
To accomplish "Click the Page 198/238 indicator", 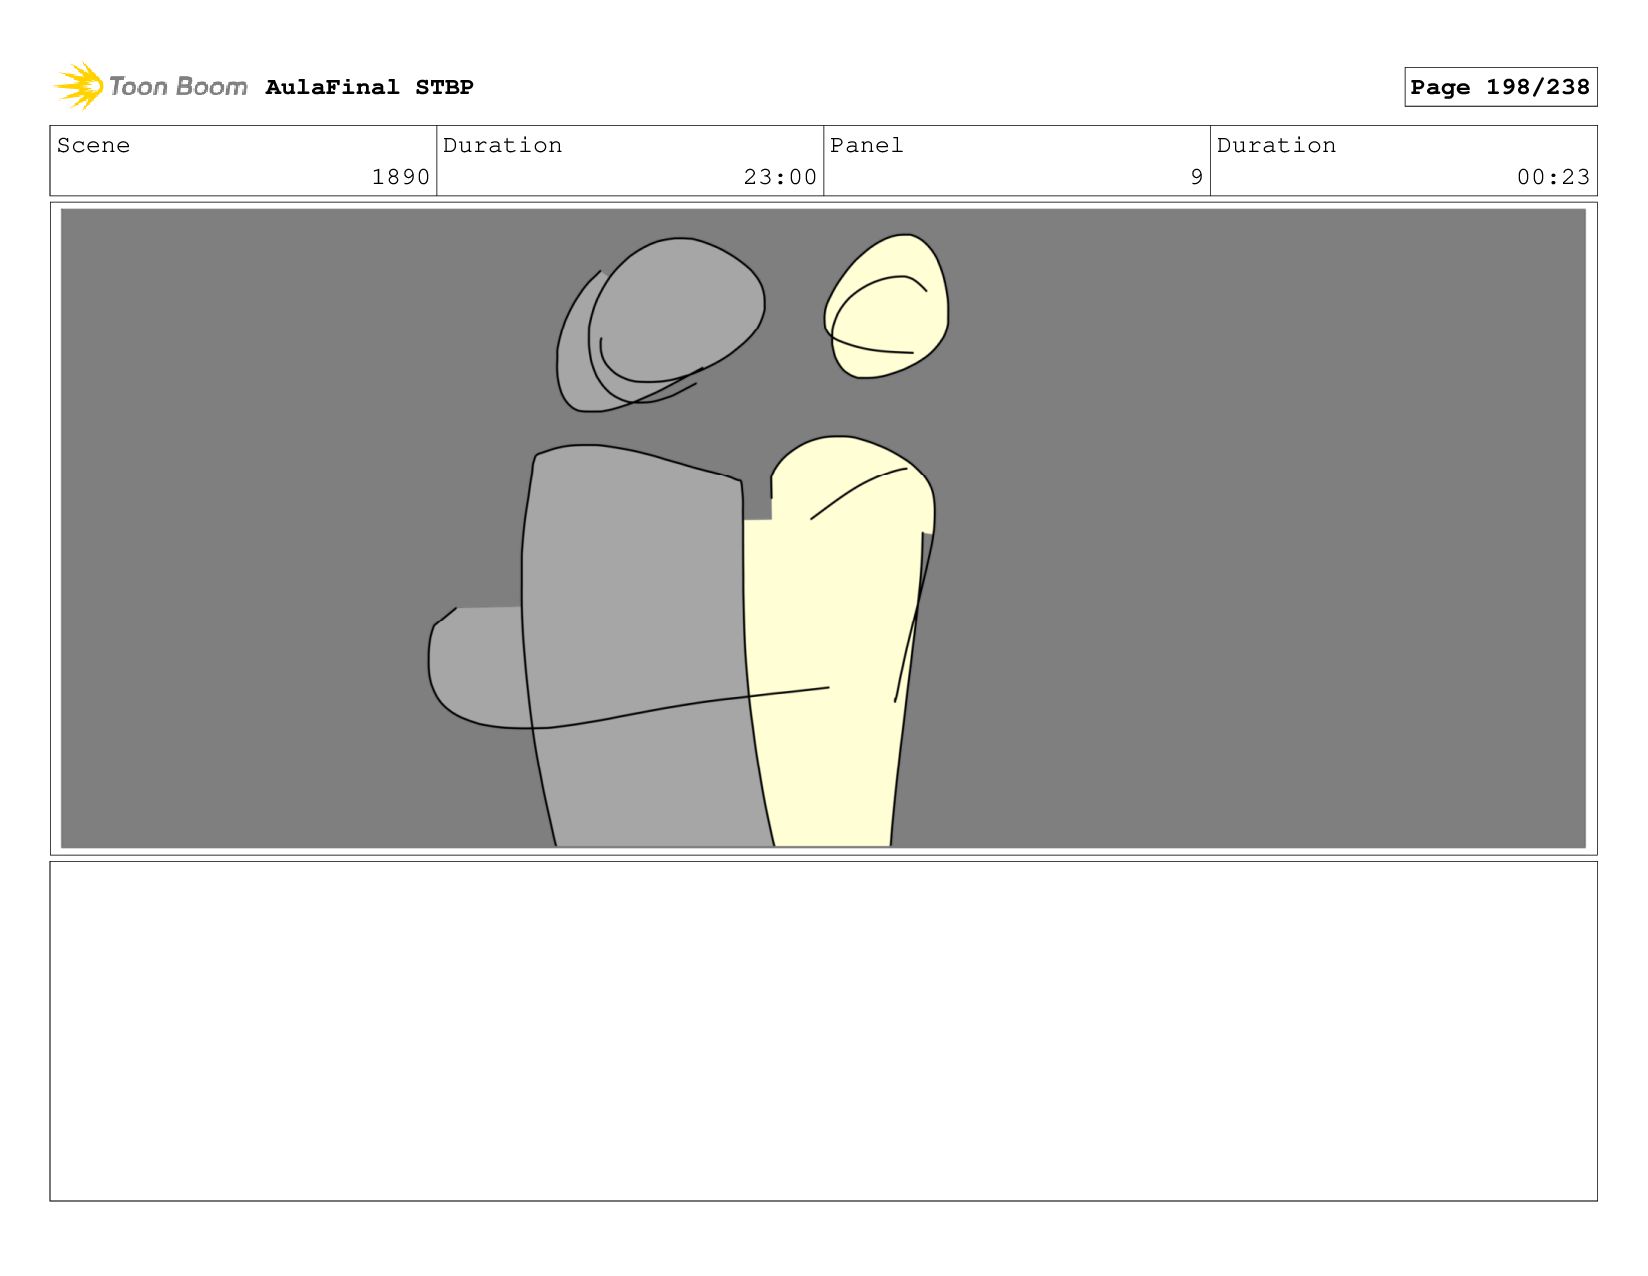I will coord(1500,87).
